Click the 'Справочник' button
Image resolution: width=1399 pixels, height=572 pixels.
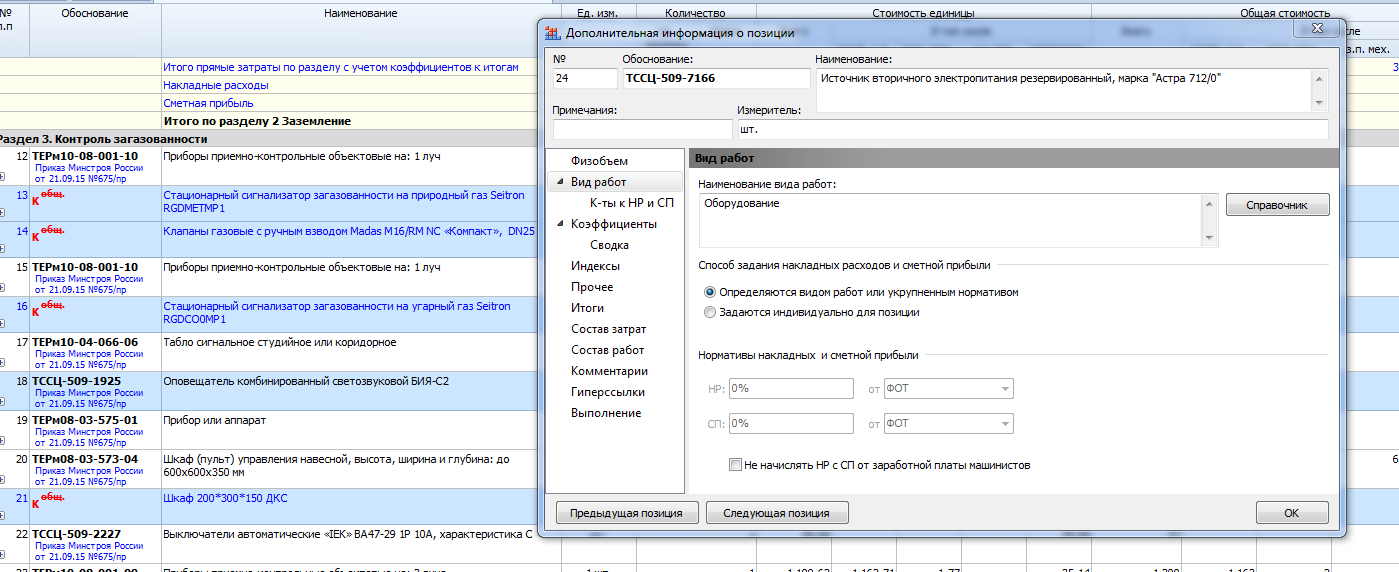click(x=1277, y=205)
